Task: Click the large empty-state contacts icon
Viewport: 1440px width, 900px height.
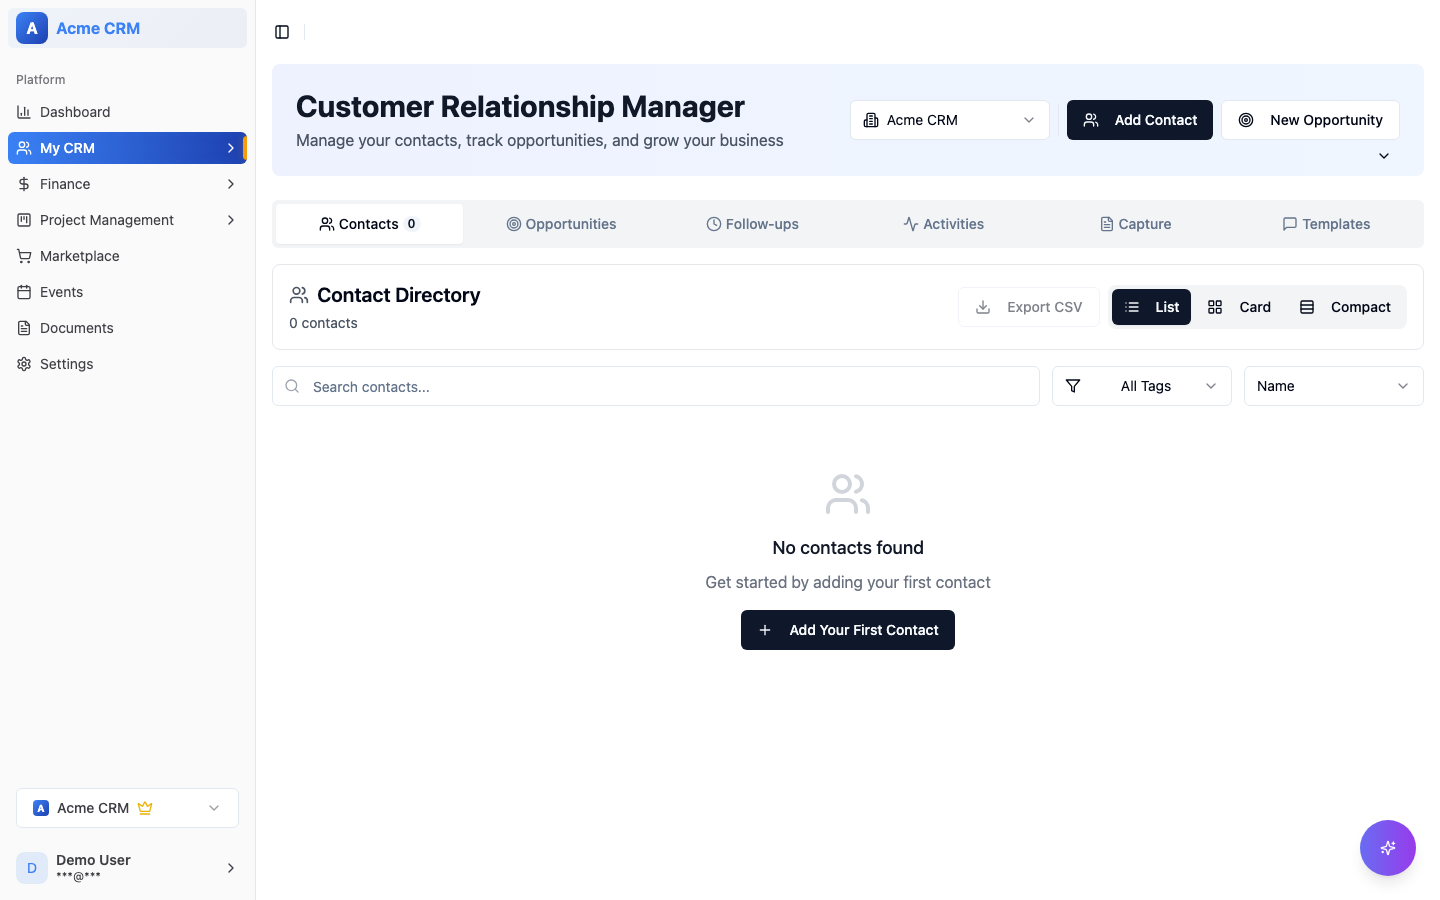Action: (848, 494)
